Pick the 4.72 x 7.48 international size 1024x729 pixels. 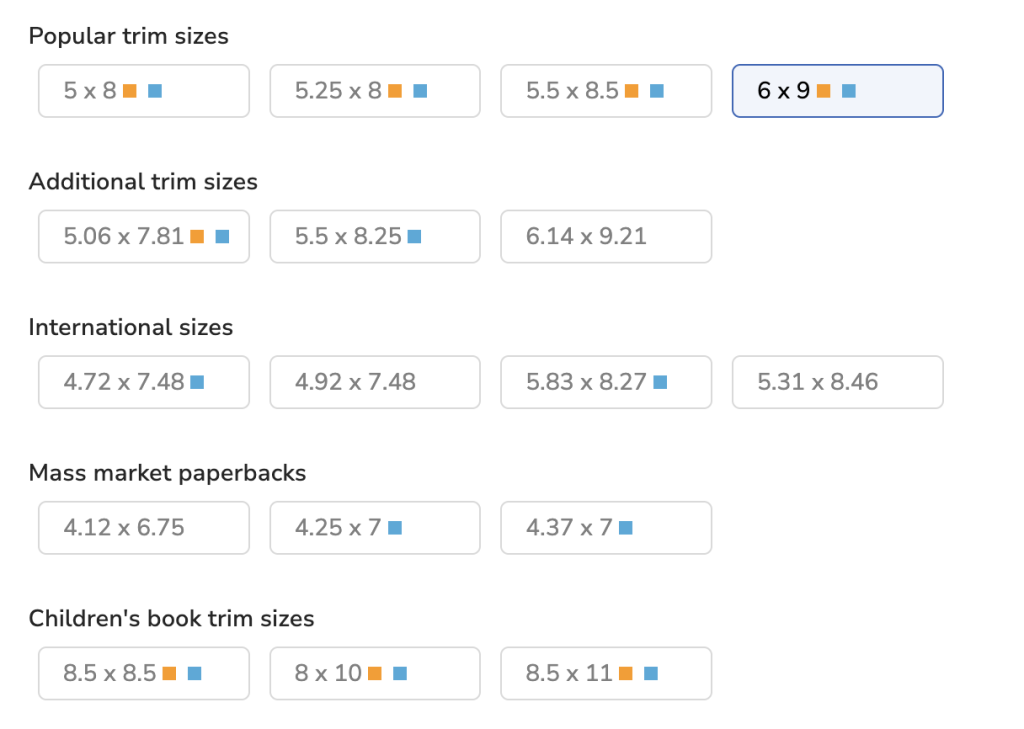[x=143, y=382]
